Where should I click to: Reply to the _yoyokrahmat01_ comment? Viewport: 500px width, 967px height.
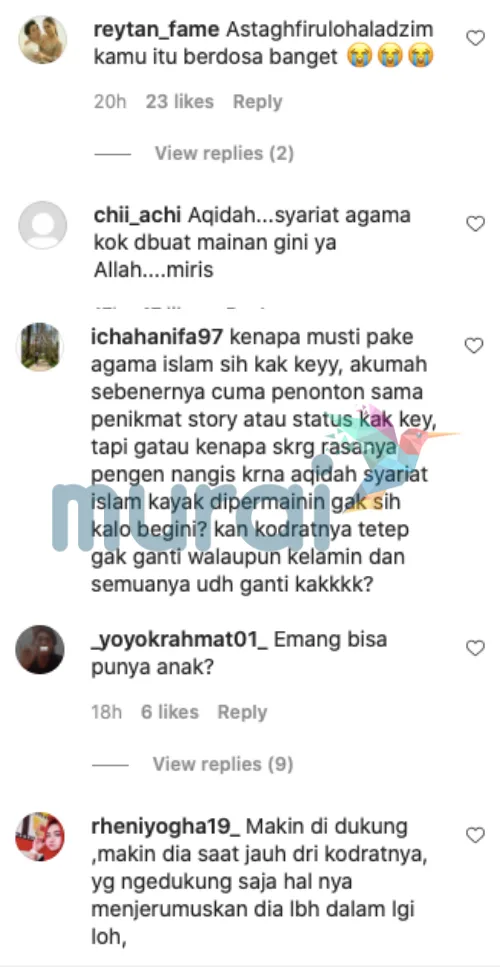242,712
